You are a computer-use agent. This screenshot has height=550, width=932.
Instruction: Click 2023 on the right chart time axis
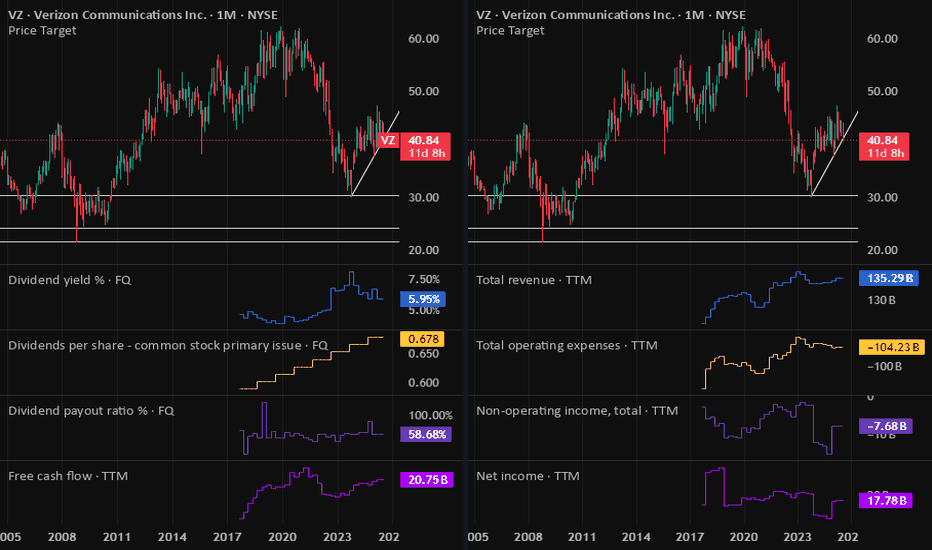click(x=797, y=537)
